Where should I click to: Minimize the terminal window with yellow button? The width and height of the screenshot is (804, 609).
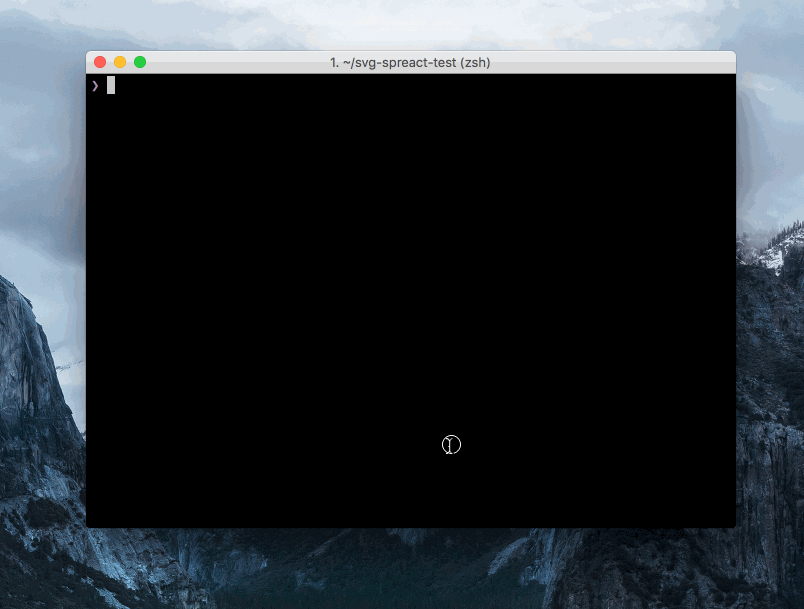click(x=120, y=62)
